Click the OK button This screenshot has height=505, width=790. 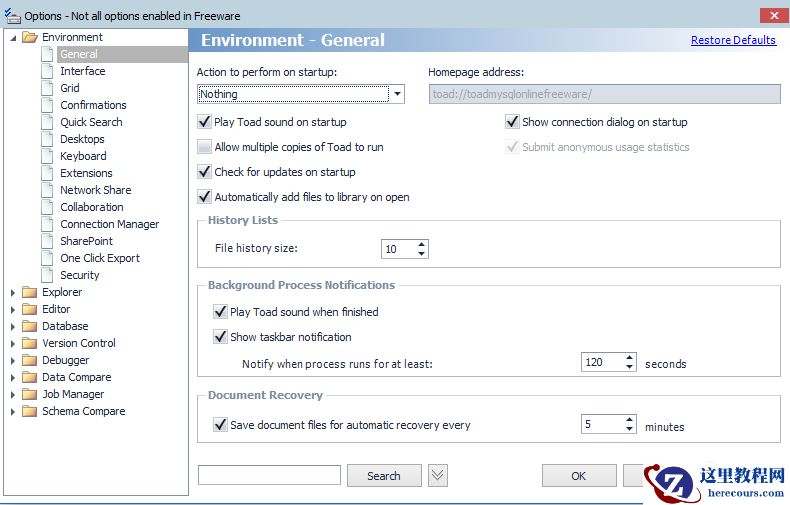point(579,476)
